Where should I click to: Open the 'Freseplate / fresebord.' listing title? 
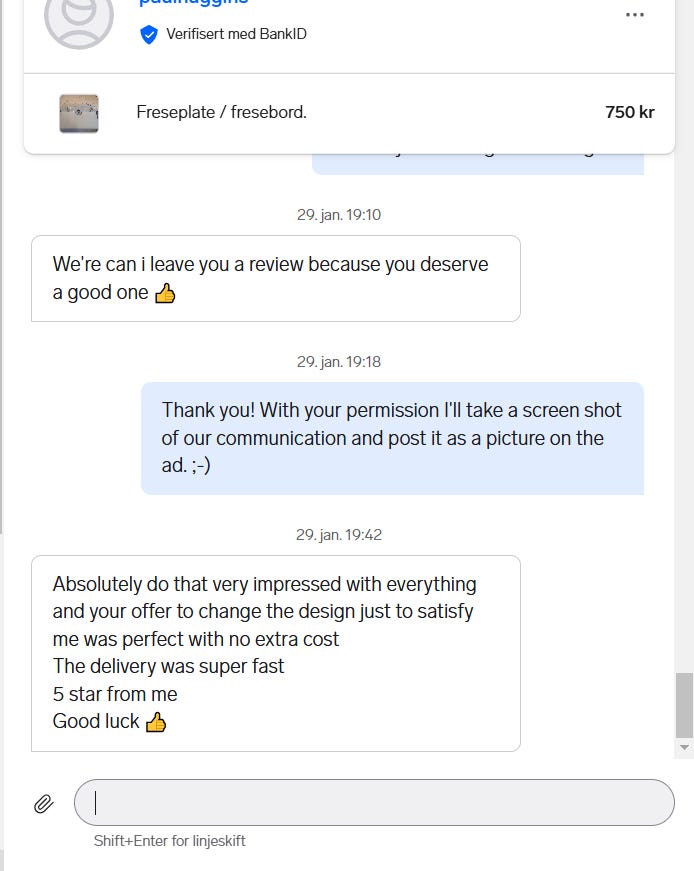[222, 112]
